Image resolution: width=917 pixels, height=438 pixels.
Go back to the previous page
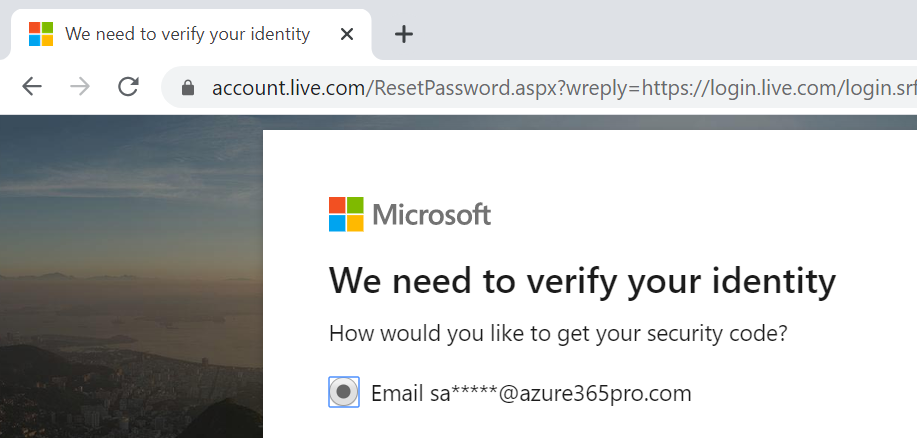[32, 87]
